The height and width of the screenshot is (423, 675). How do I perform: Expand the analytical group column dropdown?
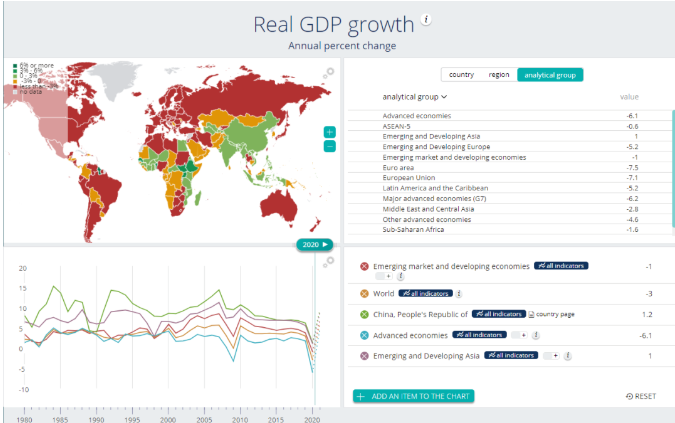tap(415, 97)
